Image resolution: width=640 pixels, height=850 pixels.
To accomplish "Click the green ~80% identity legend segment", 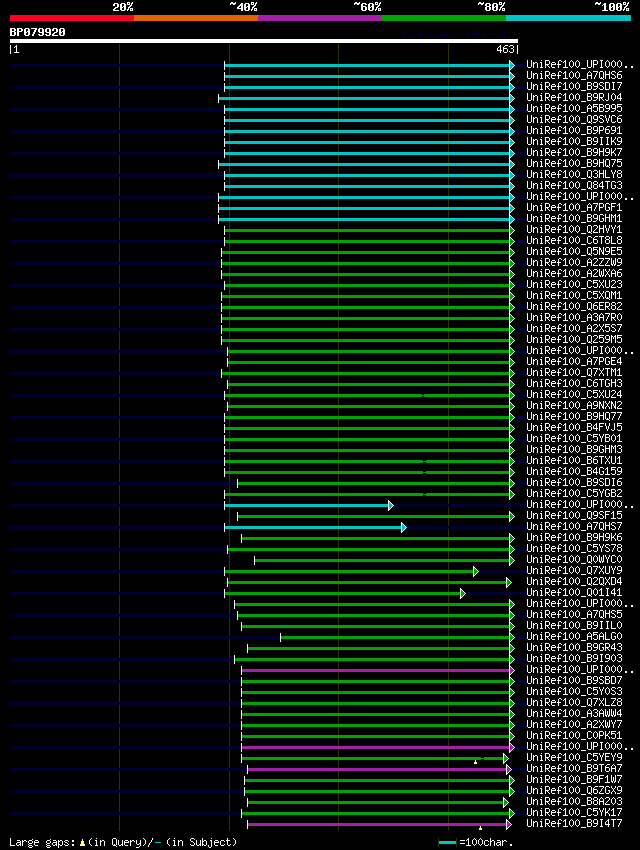I will point(444,18).
